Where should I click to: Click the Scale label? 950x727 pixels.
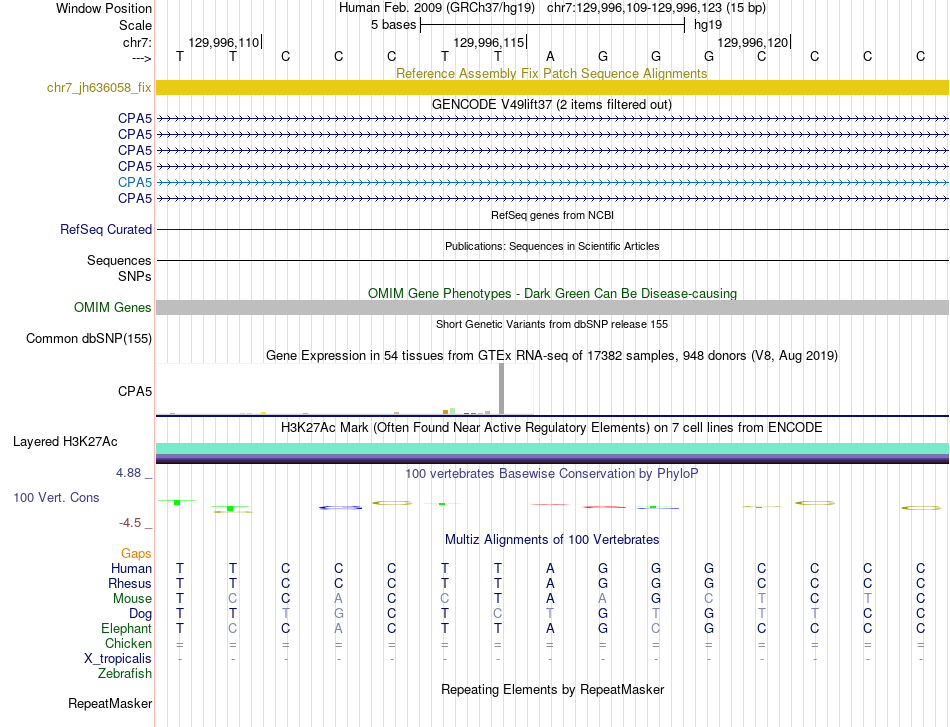[135, 26]
